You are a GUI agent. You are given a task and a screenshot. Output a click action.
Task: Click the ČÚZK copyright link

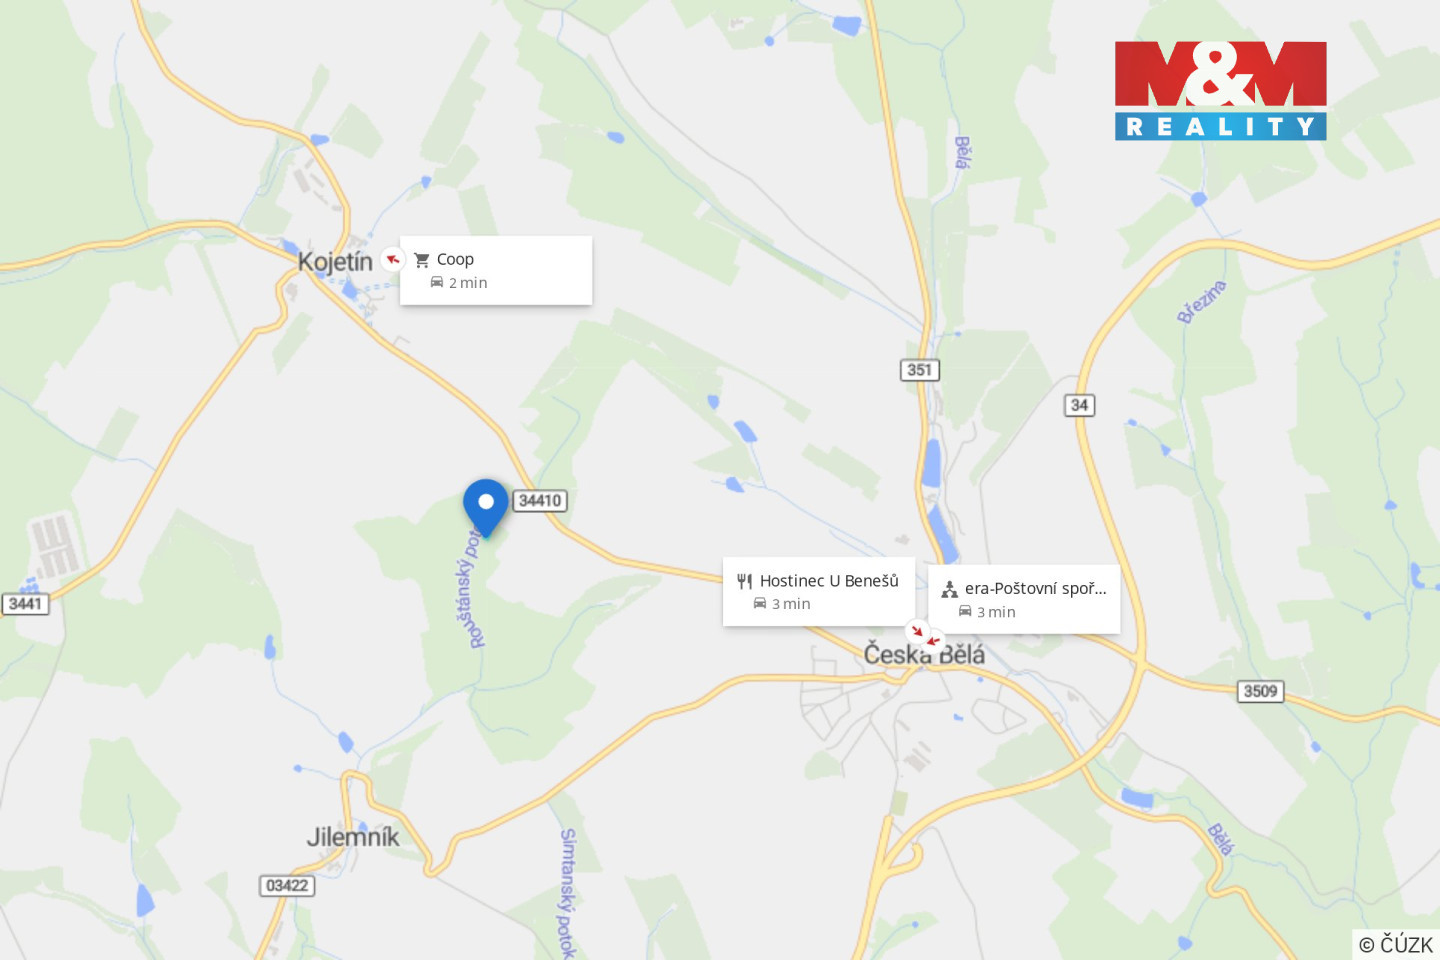coord(1396,944)
